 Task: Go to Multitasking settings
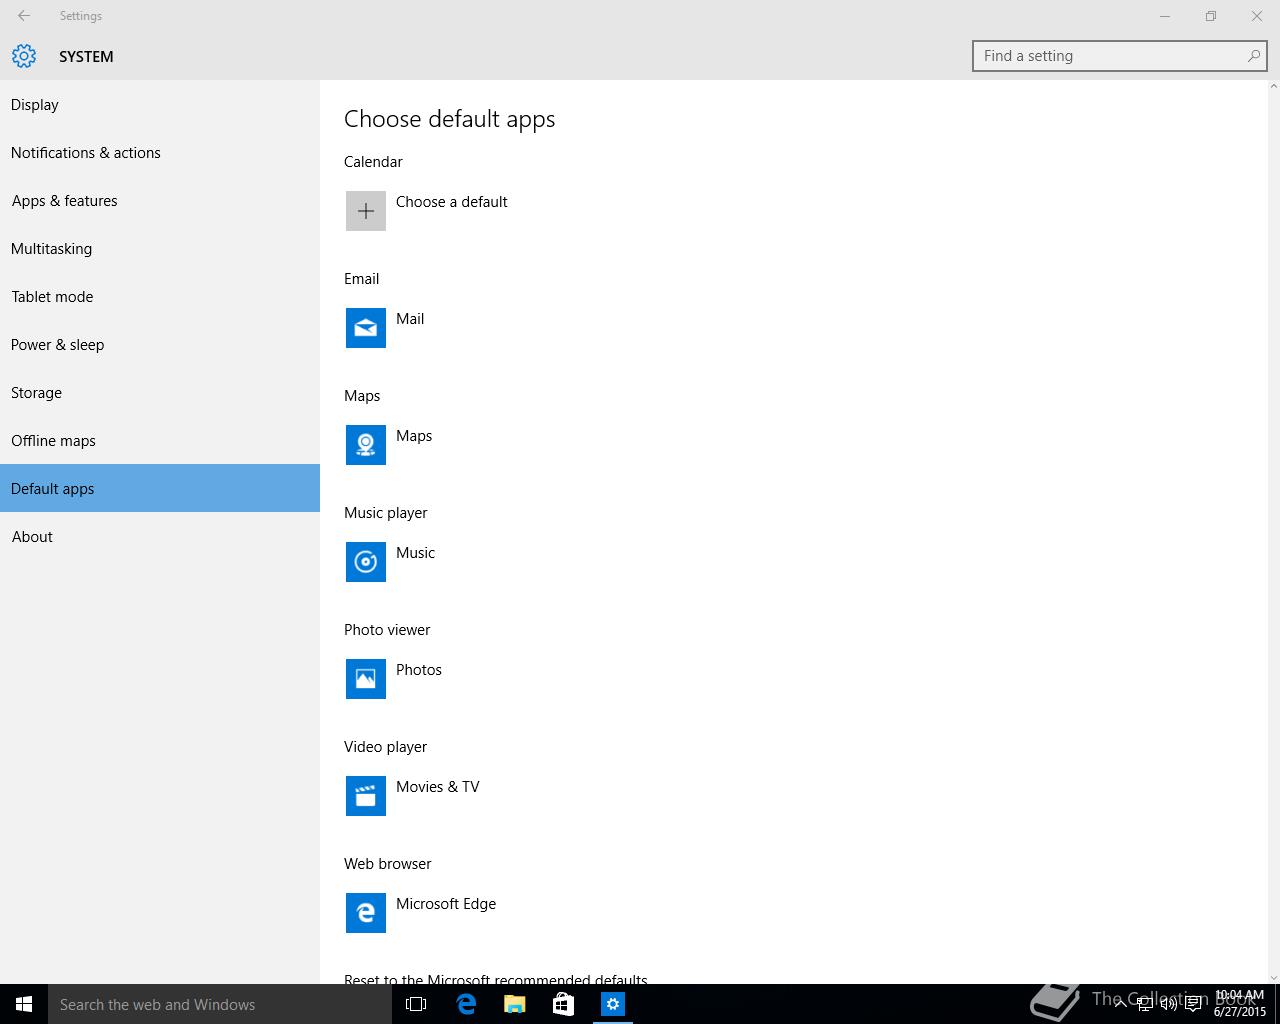160,249
